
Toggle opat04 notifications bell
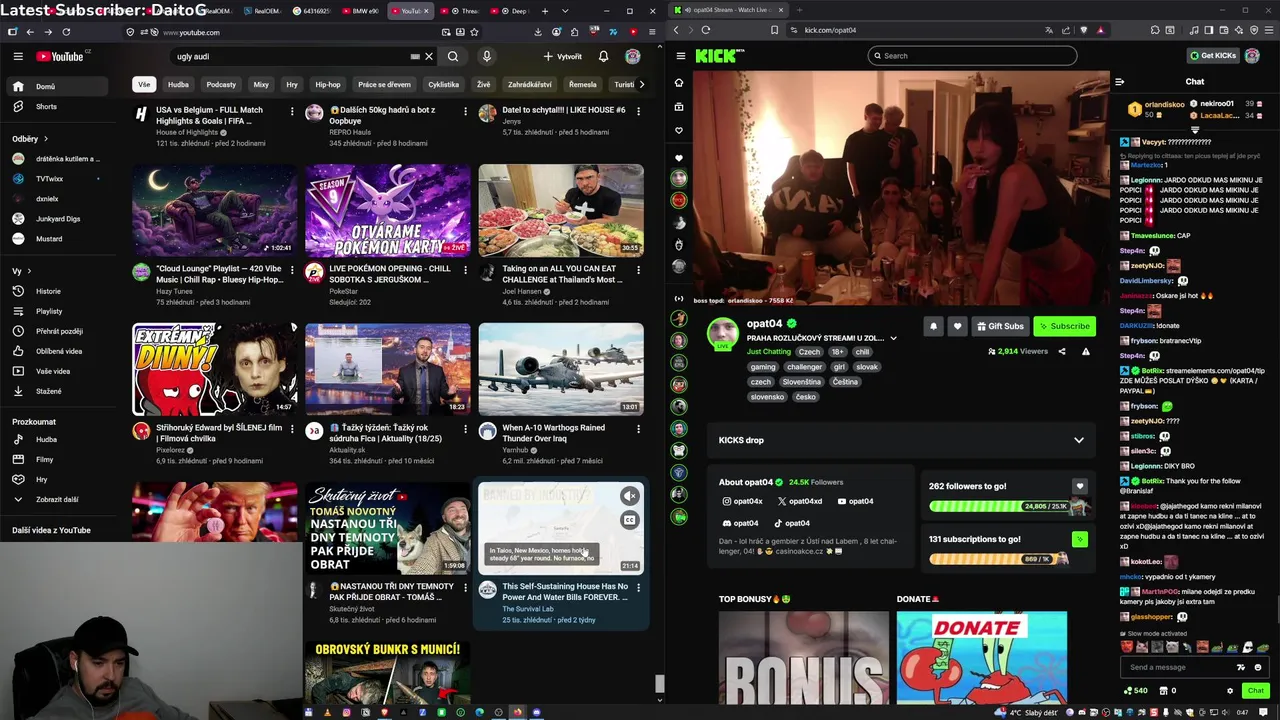(x=933, y=326)
